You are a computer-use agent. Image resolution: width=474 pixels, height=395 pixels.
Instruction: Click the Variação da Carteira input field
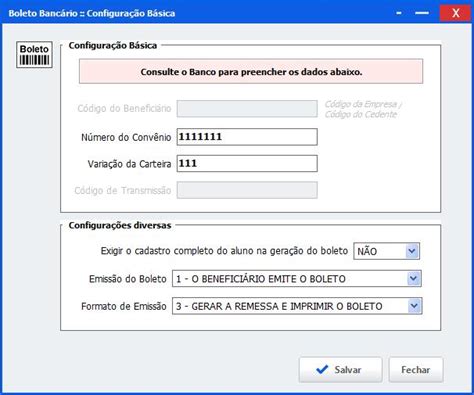[x=247, y=164]
